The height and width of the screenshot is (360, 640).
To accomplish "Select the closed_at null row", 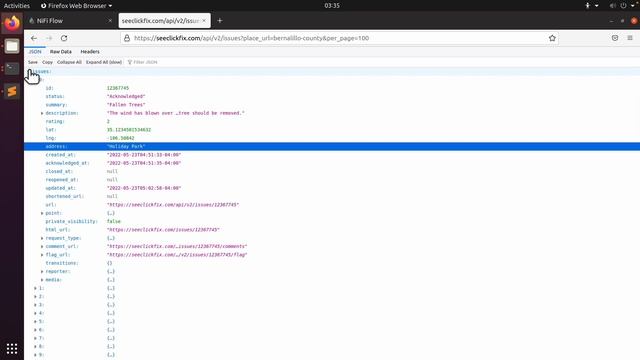I will click(332, 171).
